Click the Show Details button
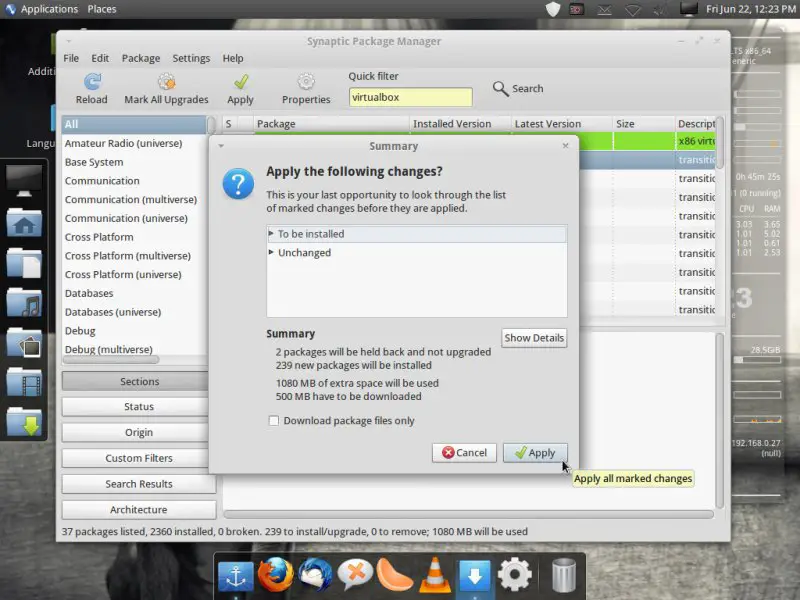Screen dimensions: 800x600 534,338
